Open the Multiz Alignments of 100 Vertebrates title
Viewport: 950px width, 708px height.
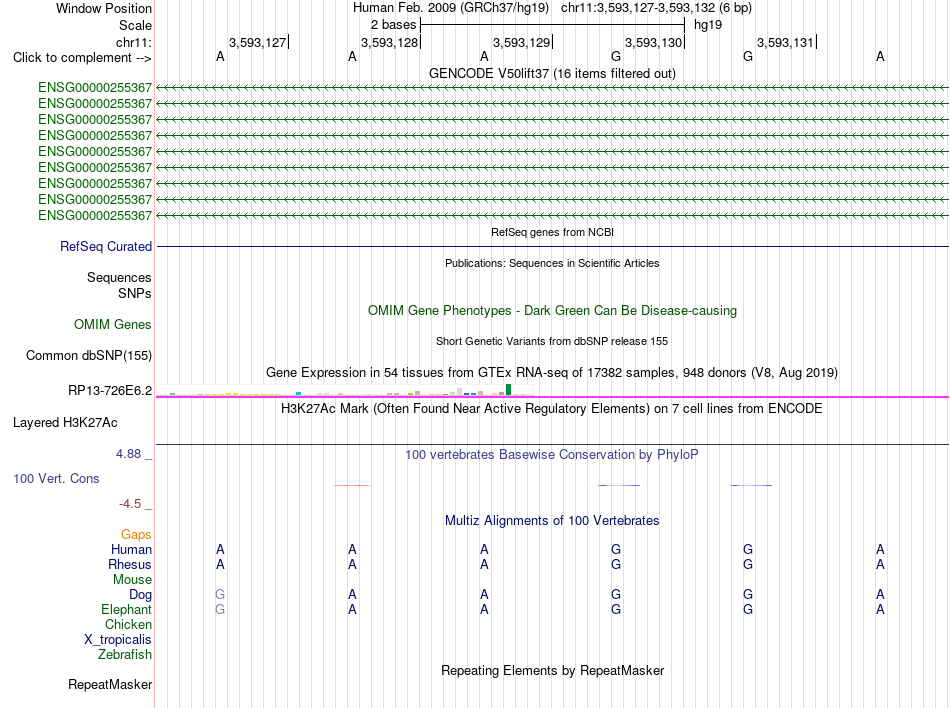coord(552,520)
